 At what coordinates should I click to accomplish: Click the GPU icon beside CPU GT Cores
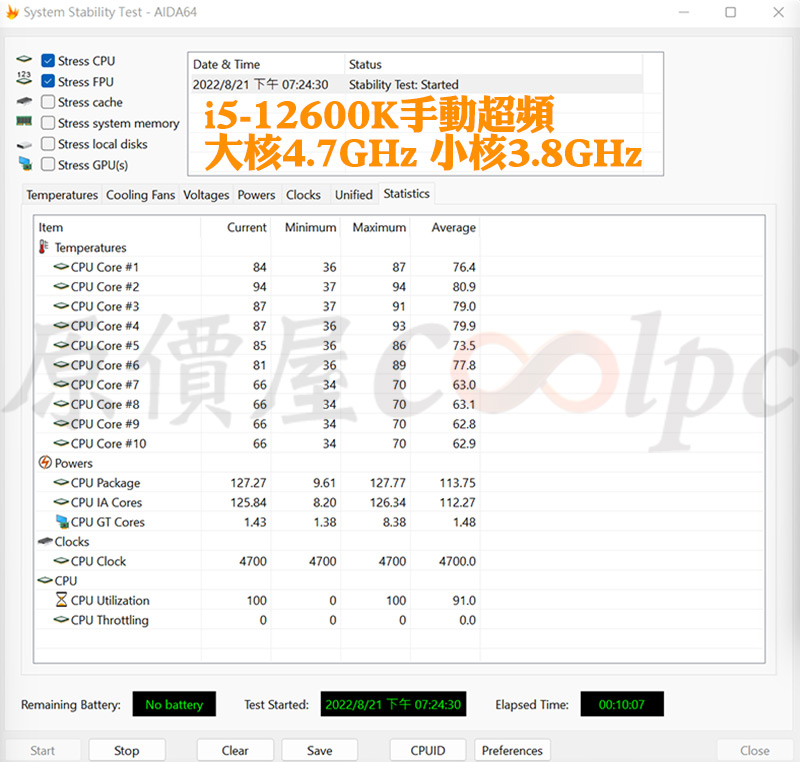coord(62,521)
